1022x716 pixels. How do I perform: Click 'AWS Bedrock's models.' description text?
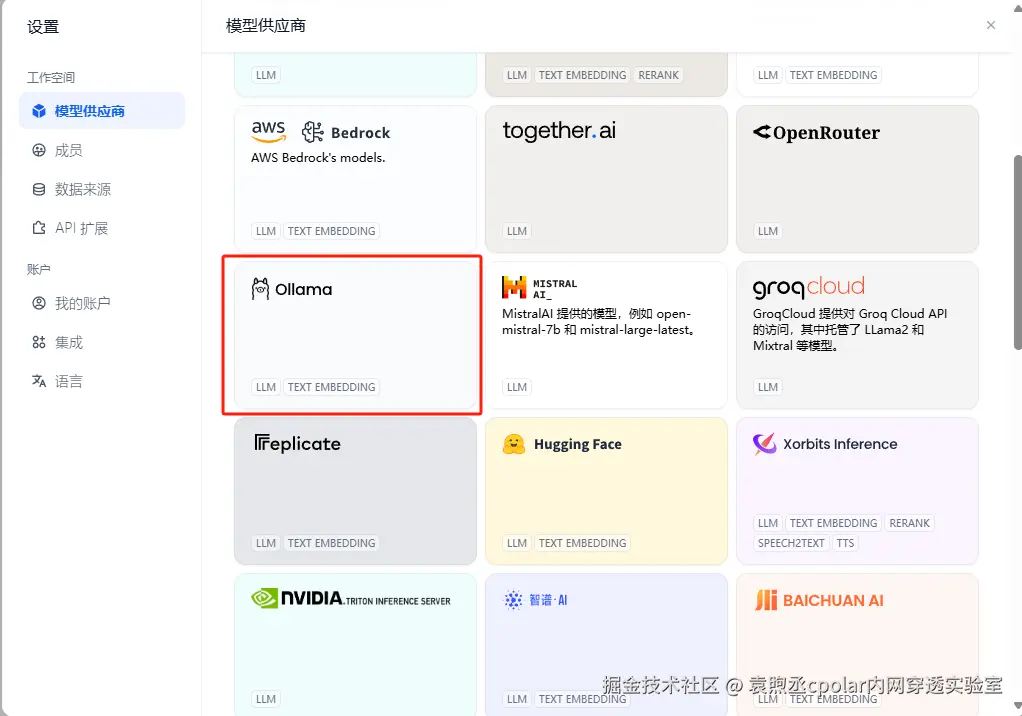[x=318, y=158]
